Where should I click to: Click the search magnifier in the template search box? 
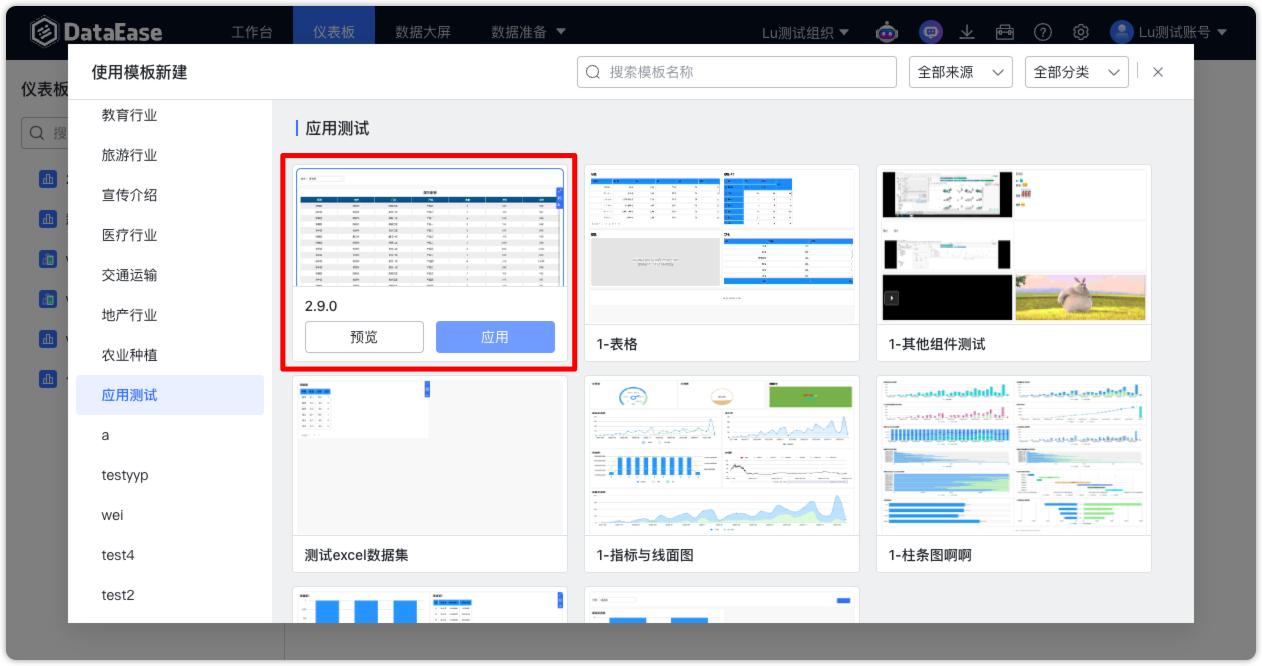pos(593,71)
